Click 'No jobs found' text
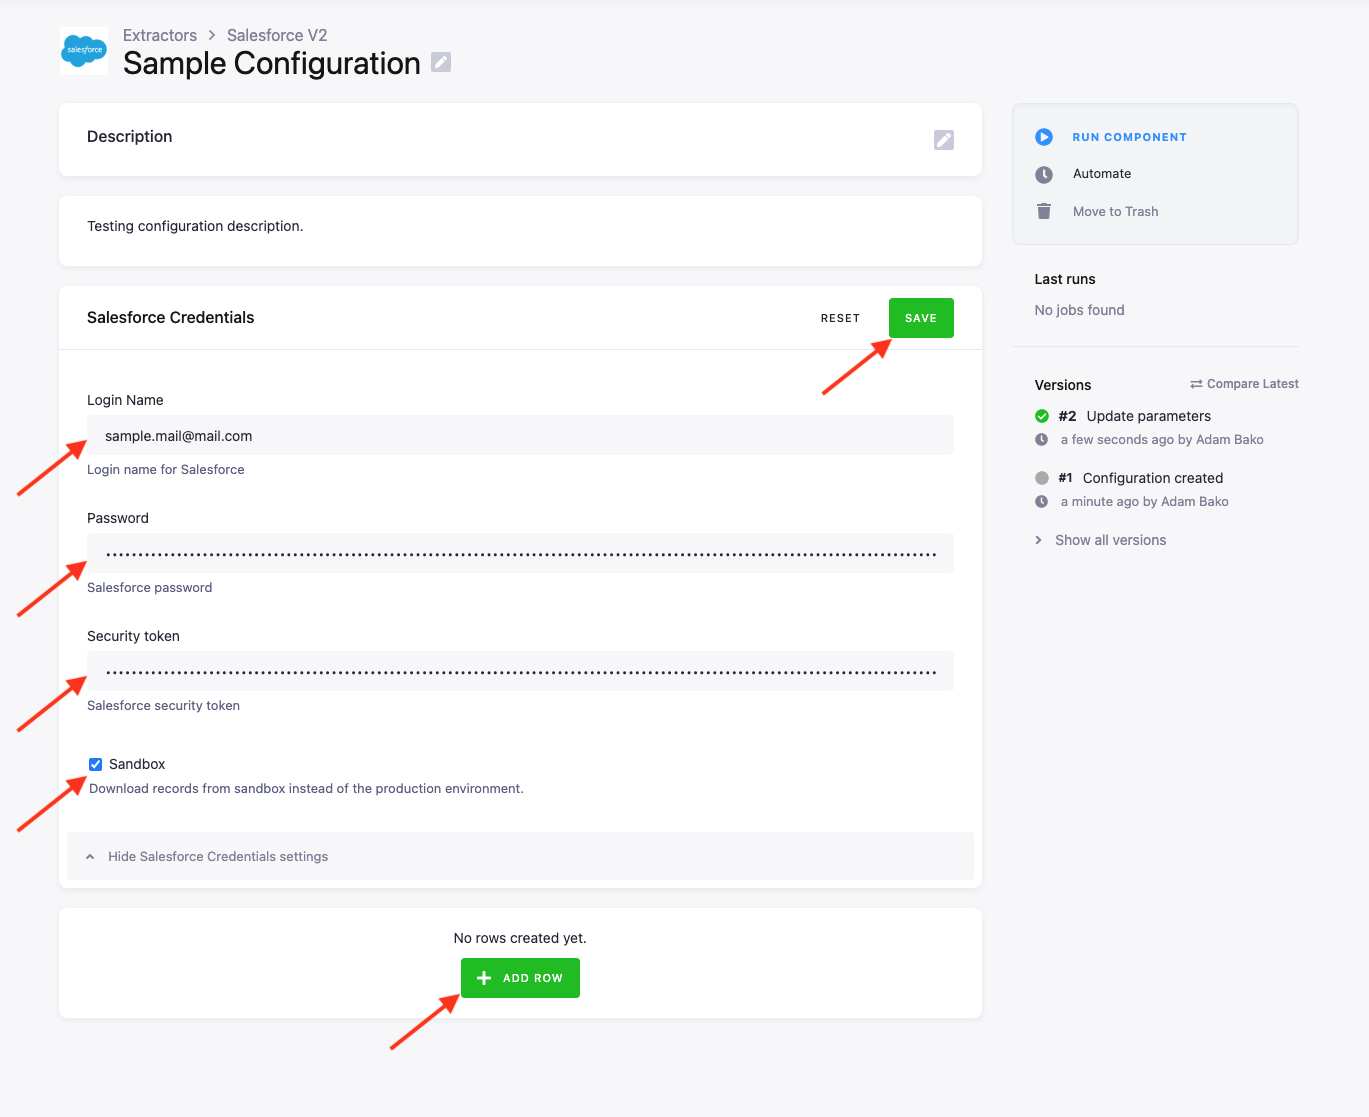The height and width of the screenshot is (1117, 1369). [1079, 310]
